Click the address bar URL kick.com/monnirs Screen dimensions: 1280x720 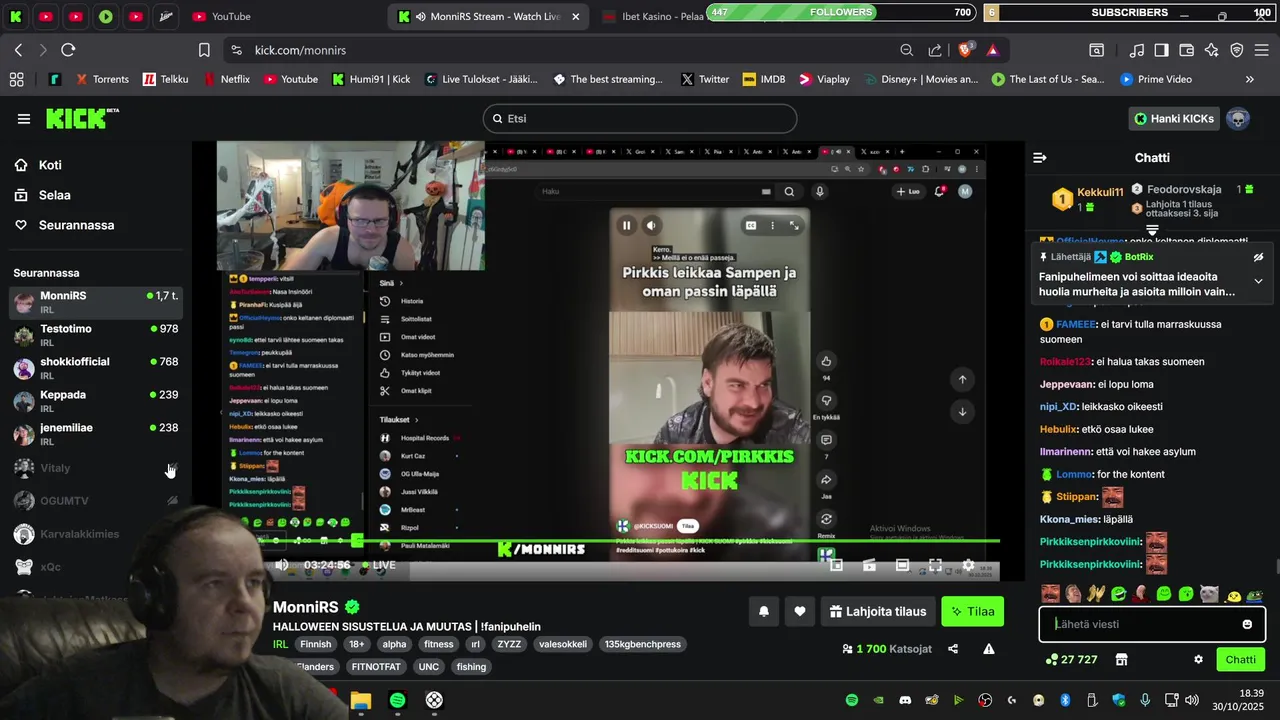click(x=300, y=50)
